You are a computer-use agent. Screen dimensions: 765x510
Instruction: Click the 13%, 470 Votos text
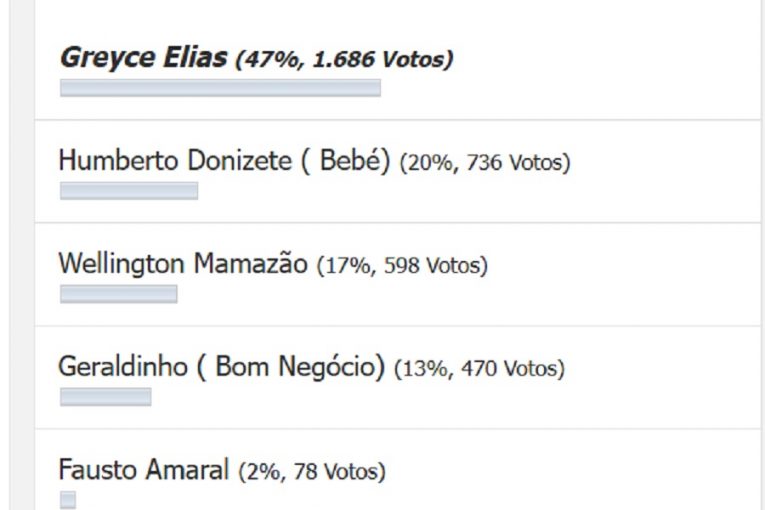(x=479, y=370)
